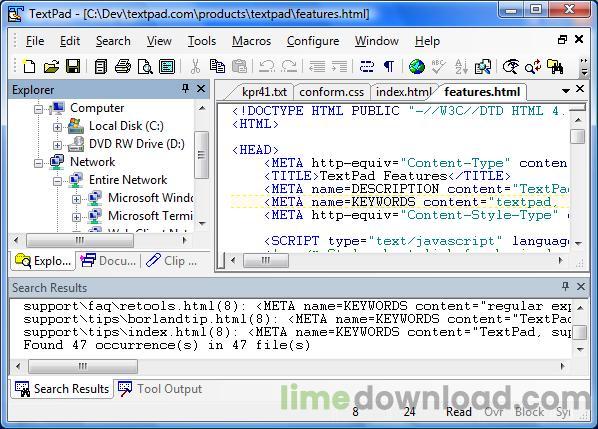The image size is (598, 429).
Task: Switch to the conform.css tab
Action: coord(331,92)
